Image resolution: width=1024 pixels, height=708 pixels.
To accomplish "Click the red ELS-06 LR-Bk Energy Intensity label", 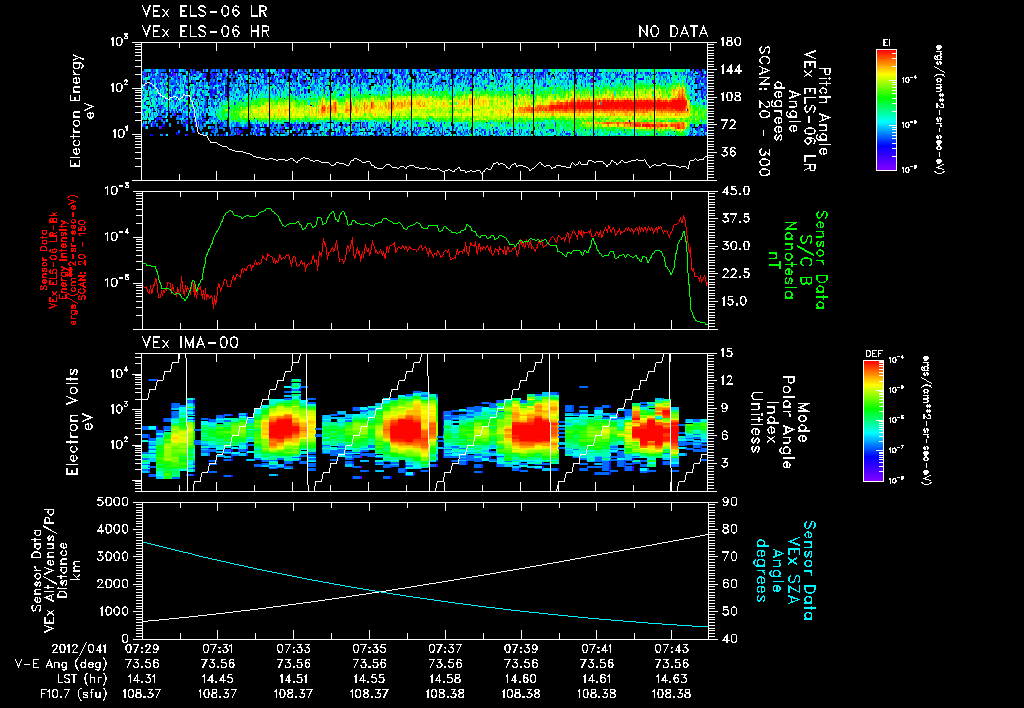I will [64, 259].
